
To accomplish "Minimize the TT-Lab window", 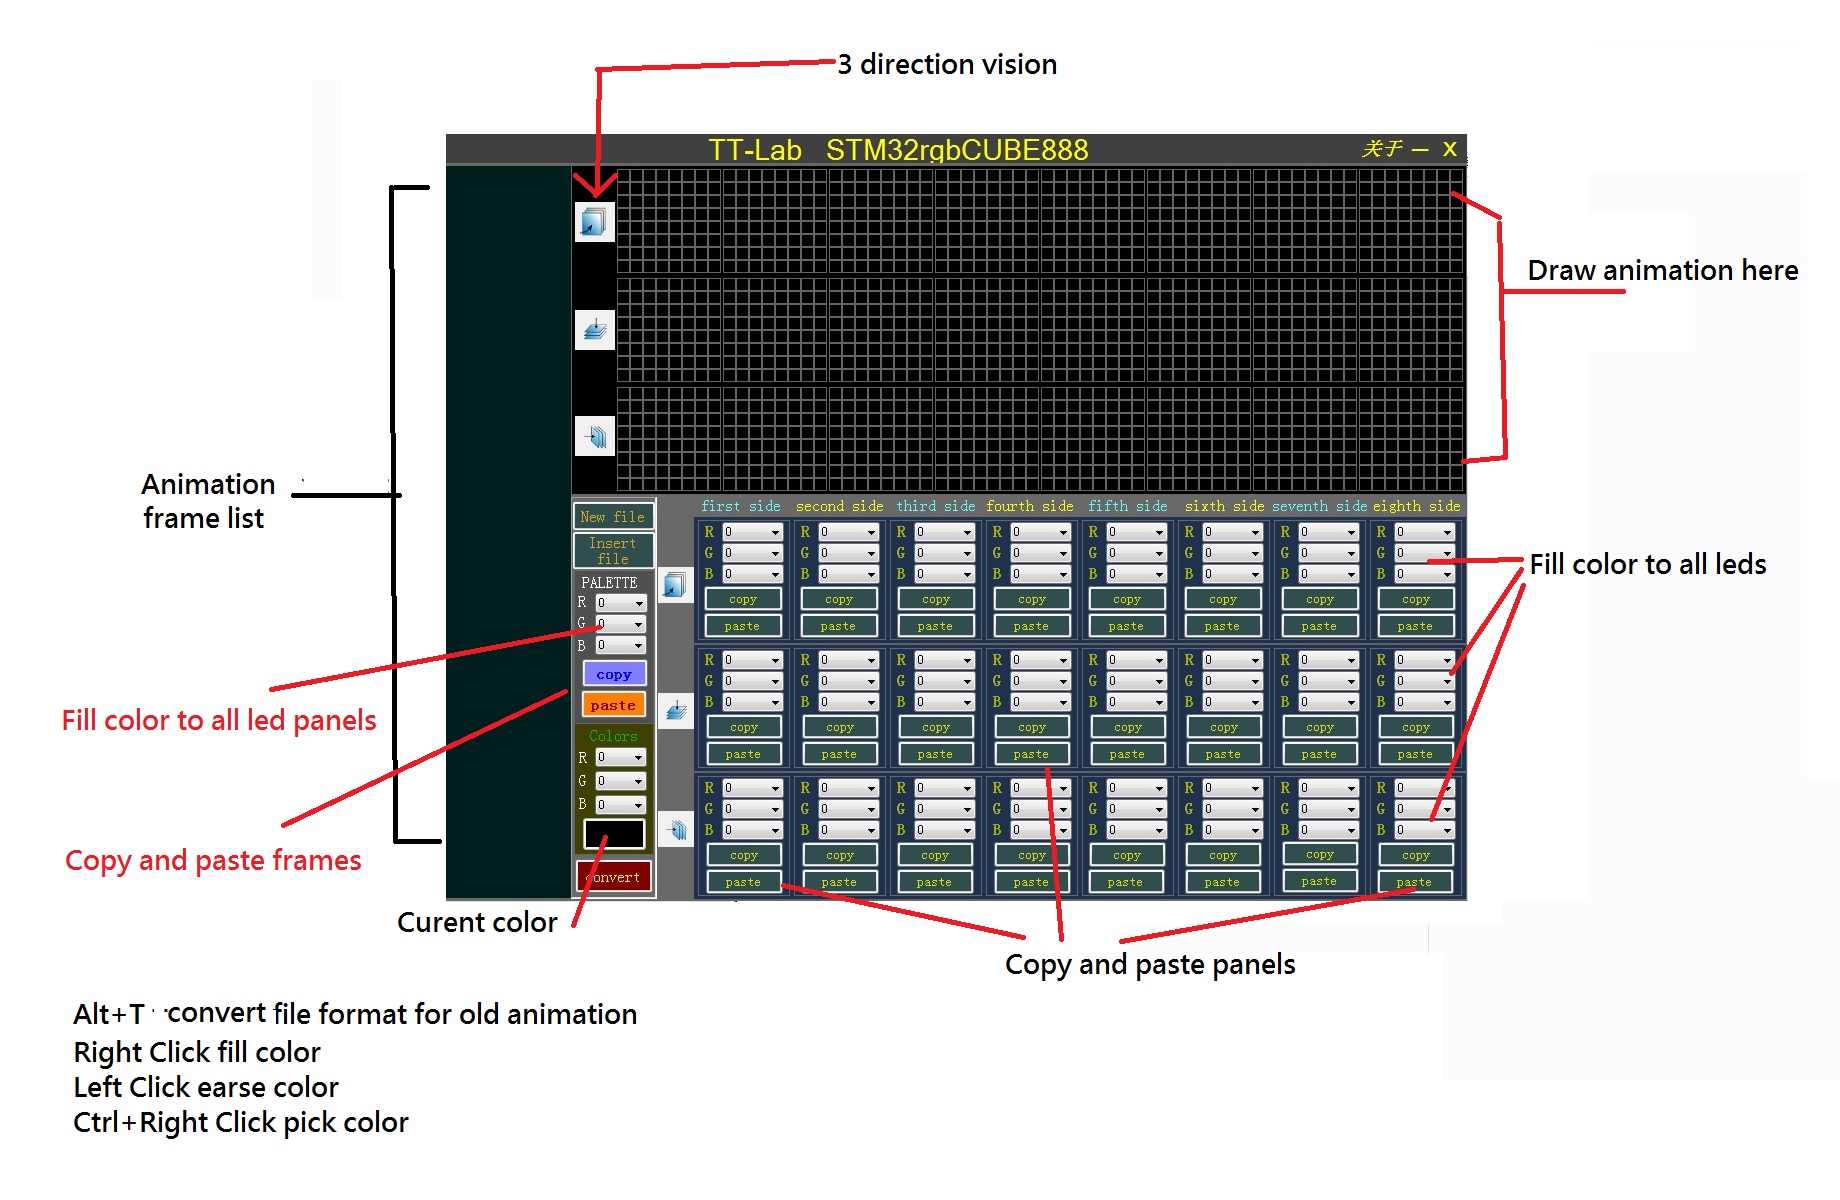I will [x=1420, y=149].
